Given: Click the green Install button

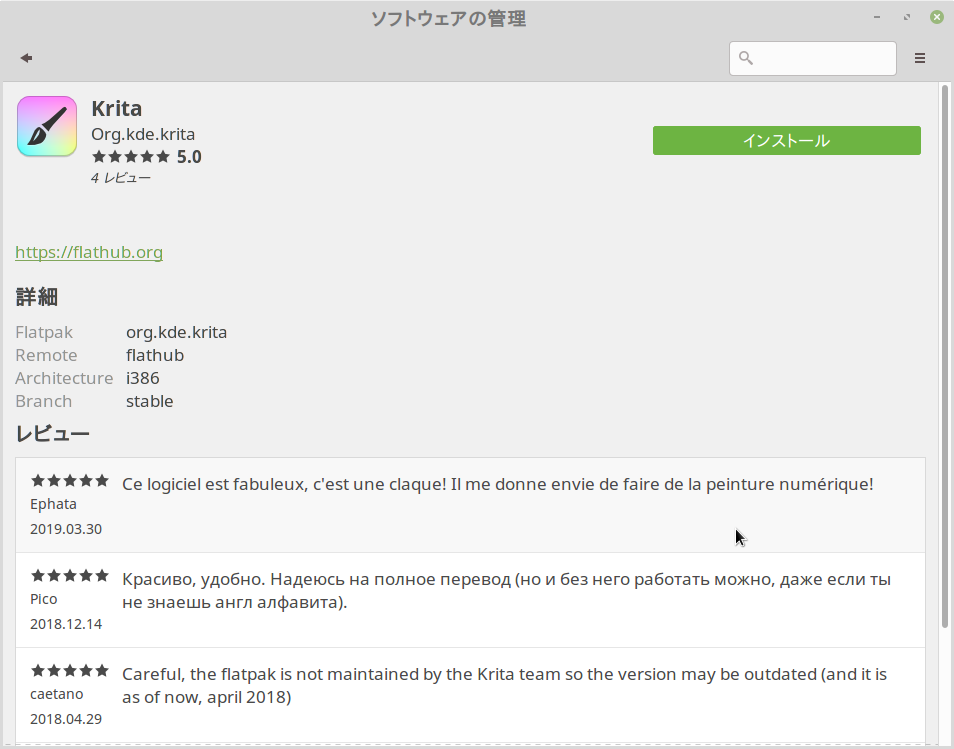Looking at the screenshot, I should 787,141.
